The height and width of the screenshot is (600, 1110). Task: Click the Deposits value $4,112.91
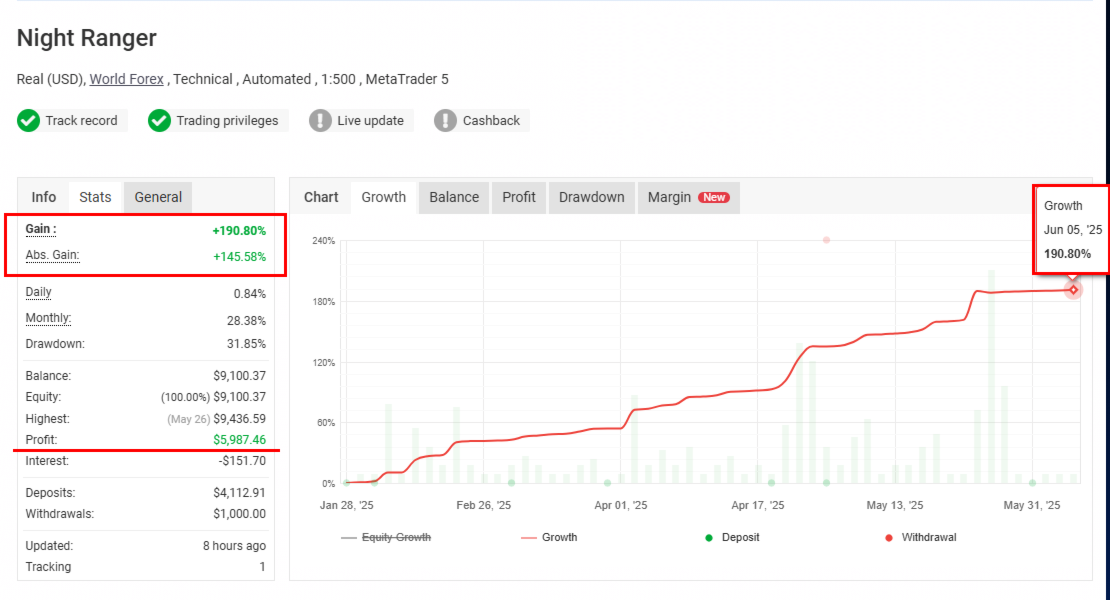(x=239, y=493)
